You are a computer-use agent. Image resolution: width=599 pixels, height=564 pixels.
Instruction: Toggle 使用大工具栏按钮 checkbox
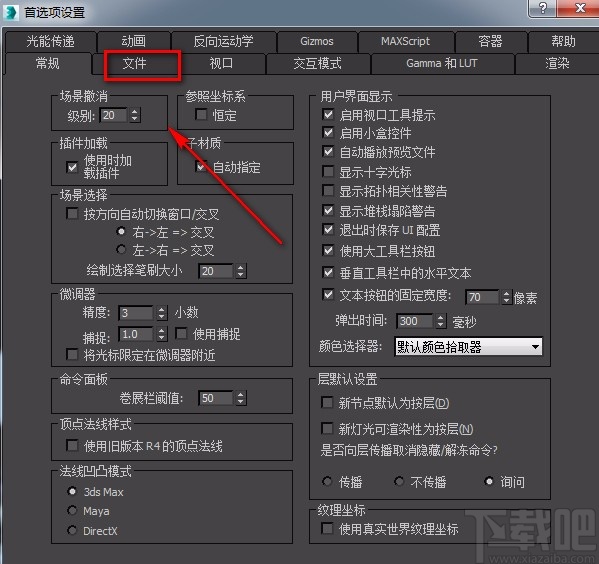(328, 250)
